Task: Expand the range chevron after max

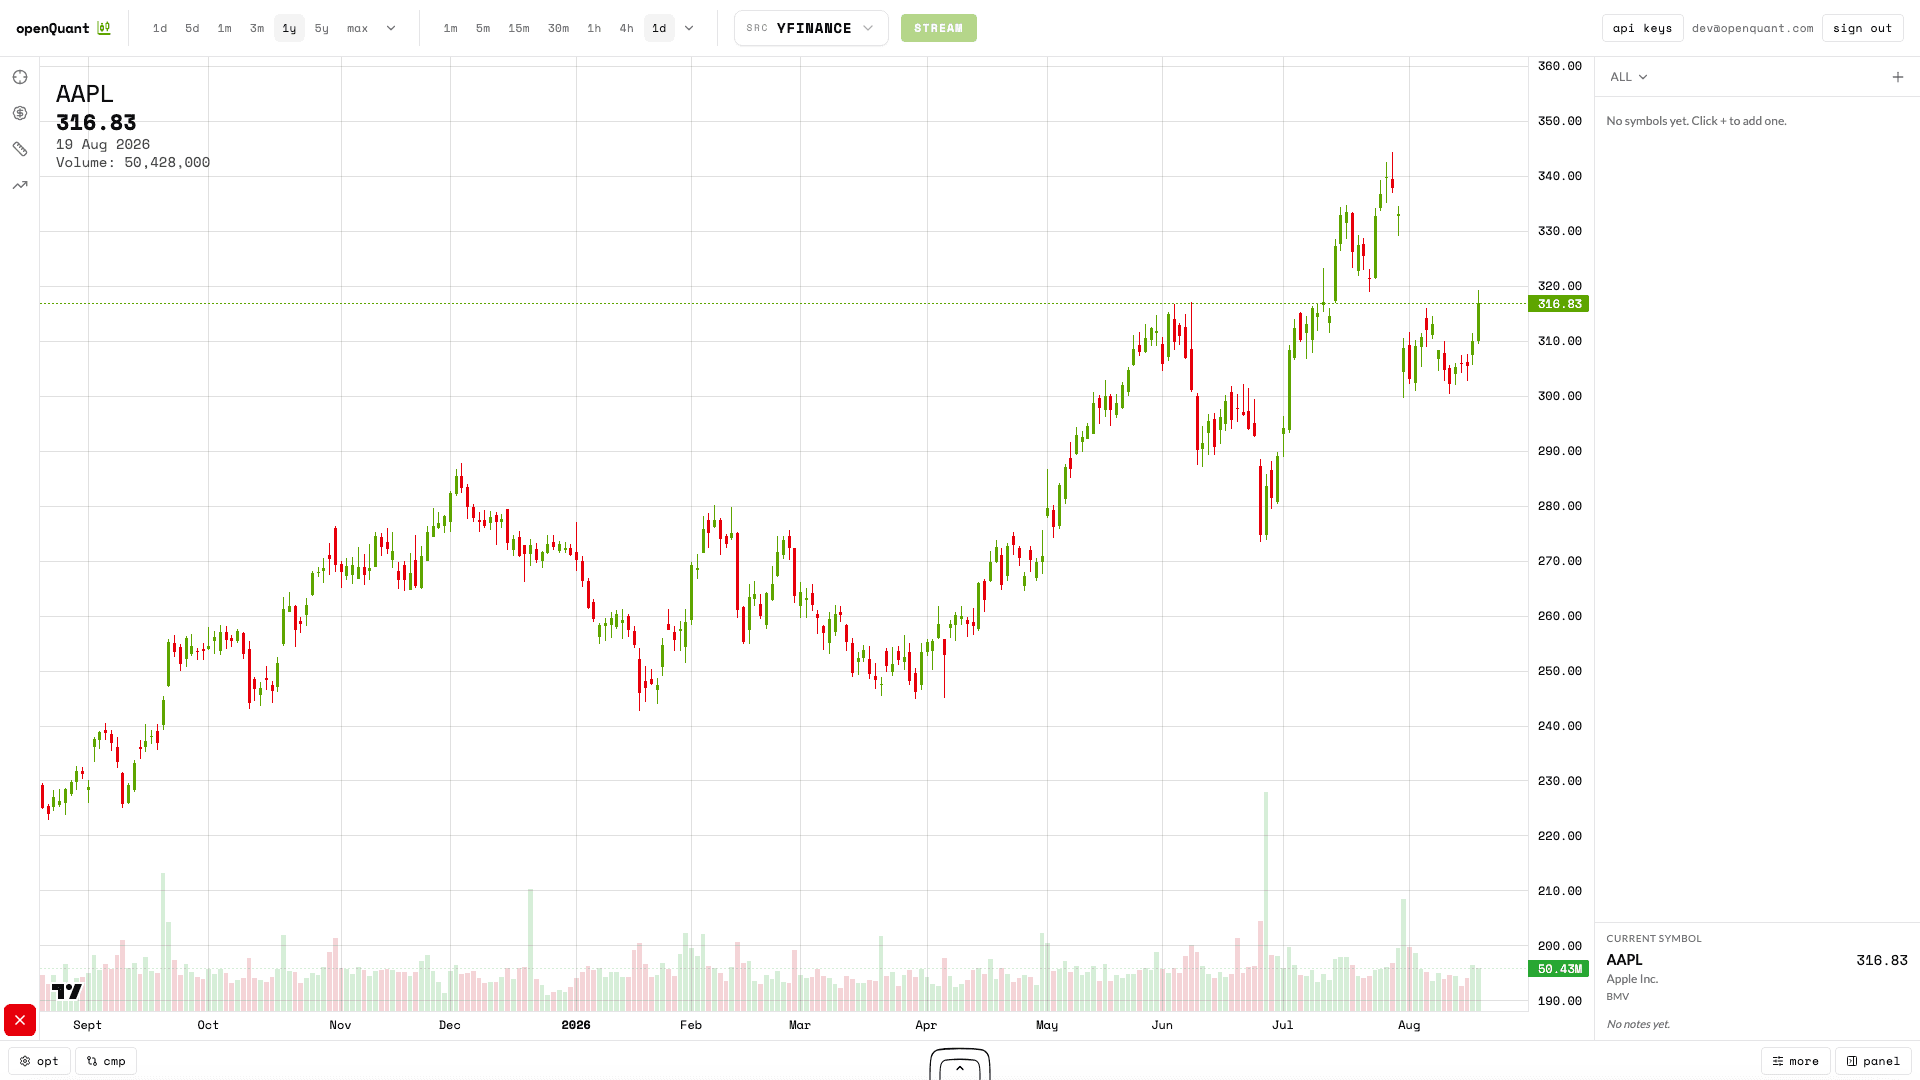Action: 391,28
